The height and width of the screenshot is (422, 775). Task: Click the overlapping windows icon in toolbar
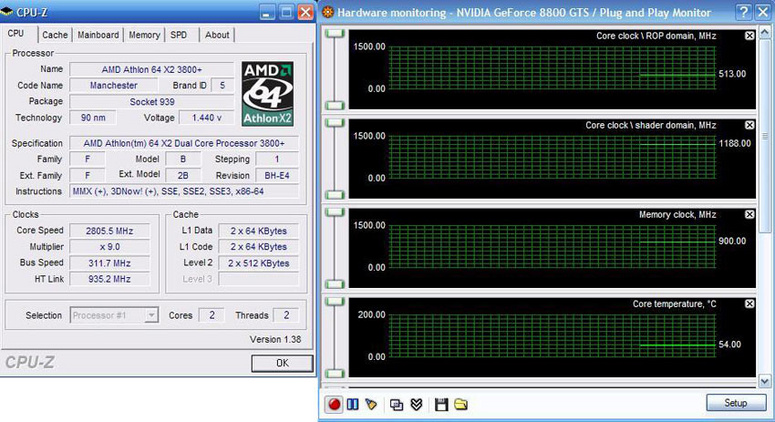397,404
